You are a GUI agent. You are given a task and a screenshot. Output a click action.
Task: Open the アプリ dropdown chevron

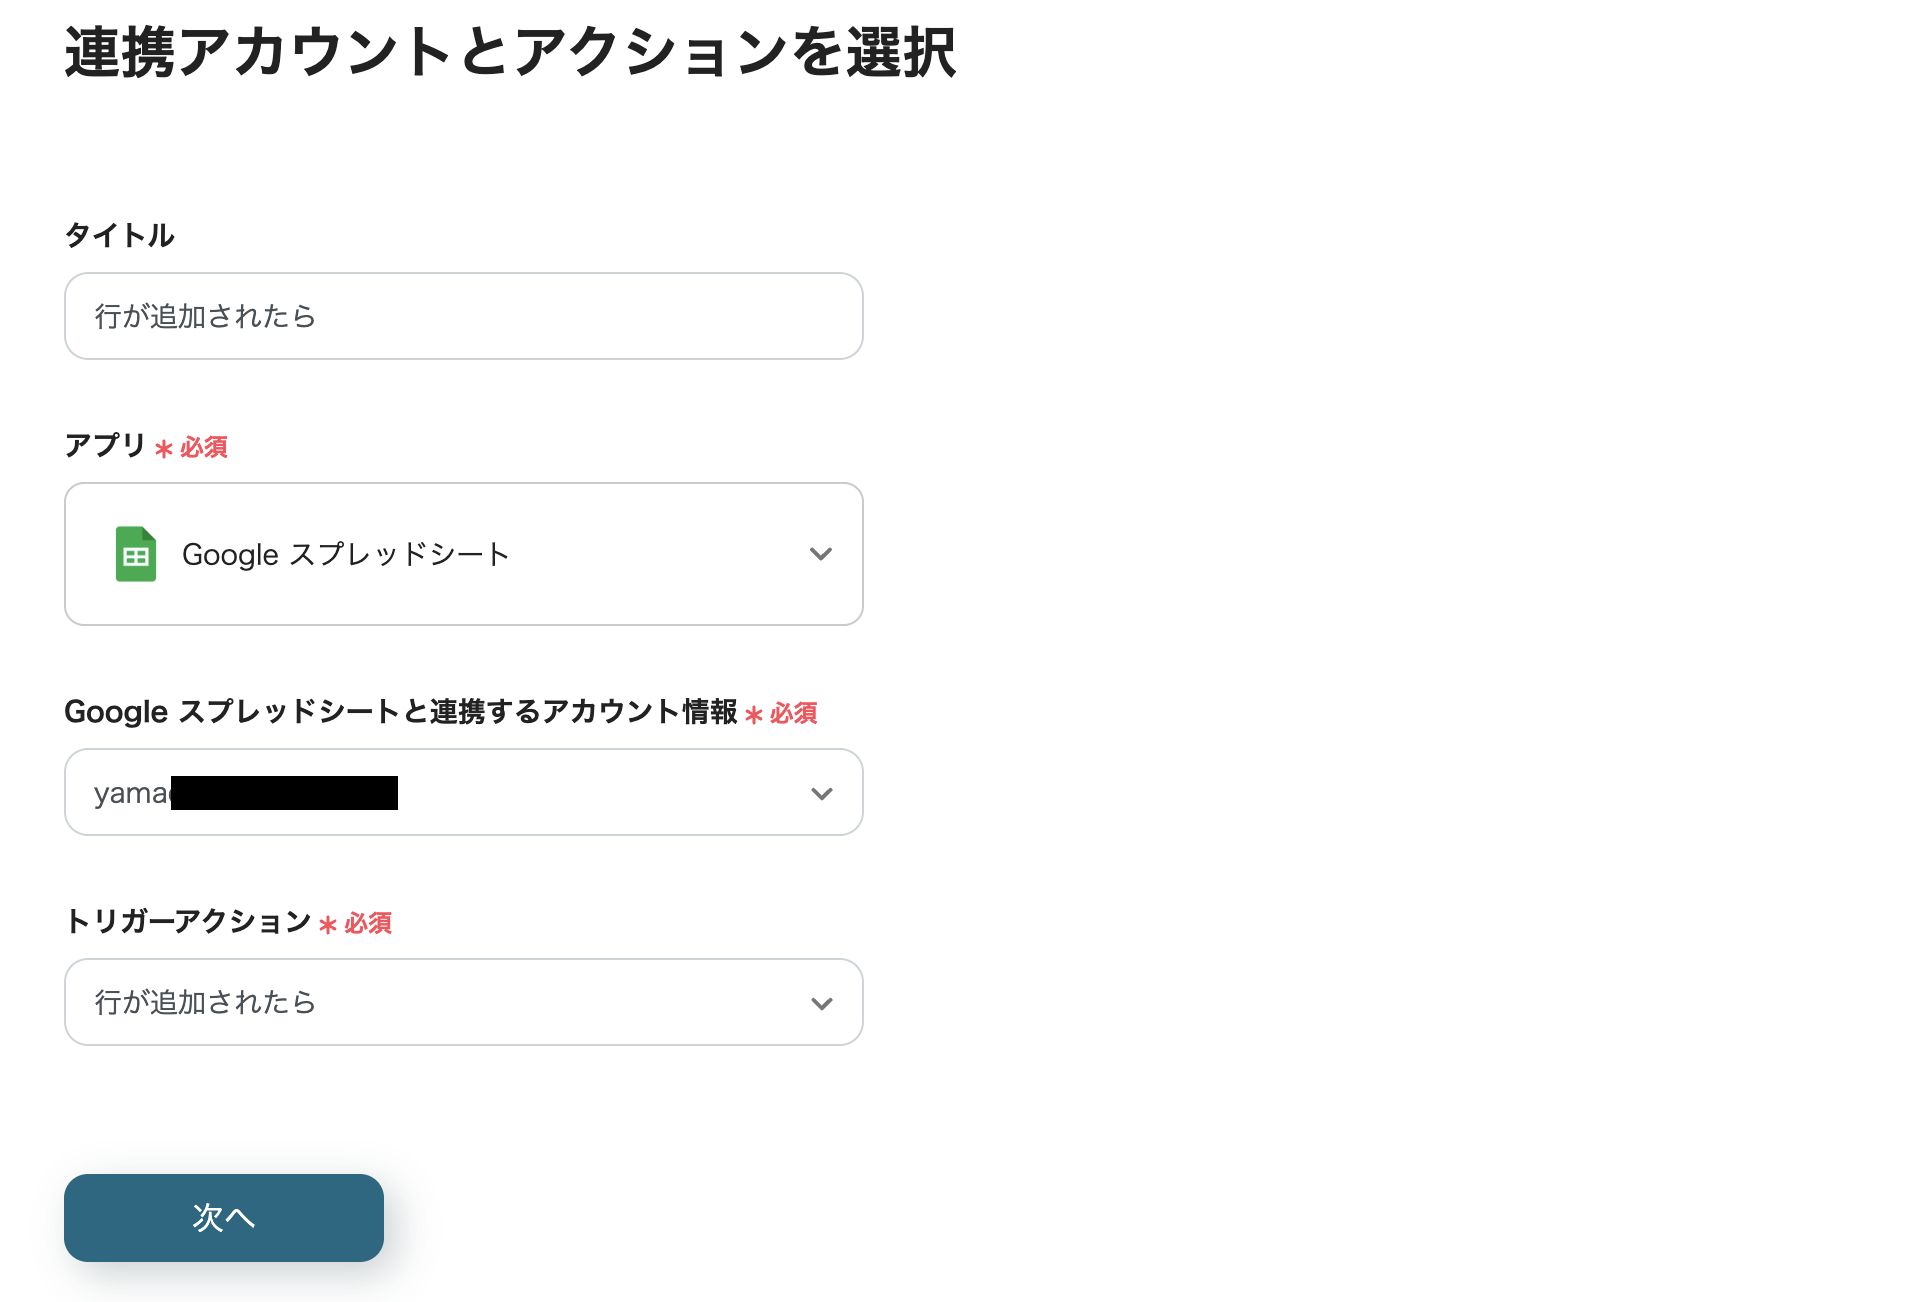pos(820,554)
